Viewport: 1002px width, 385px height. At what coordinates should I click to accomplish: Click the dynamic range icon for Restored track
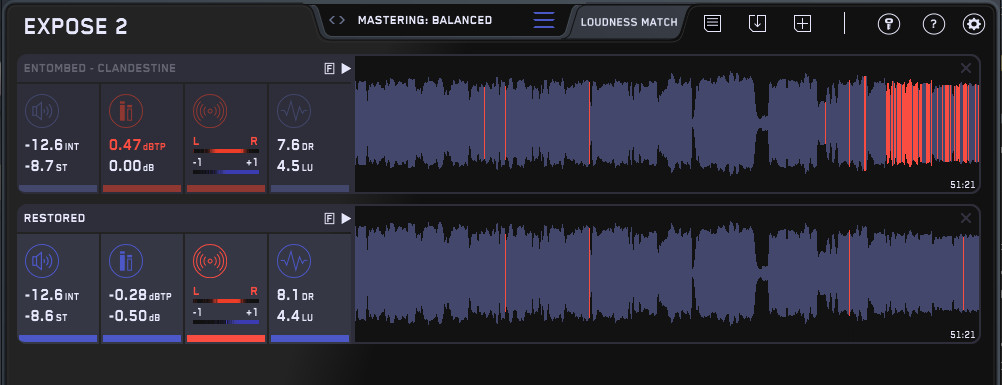[294, 261]
